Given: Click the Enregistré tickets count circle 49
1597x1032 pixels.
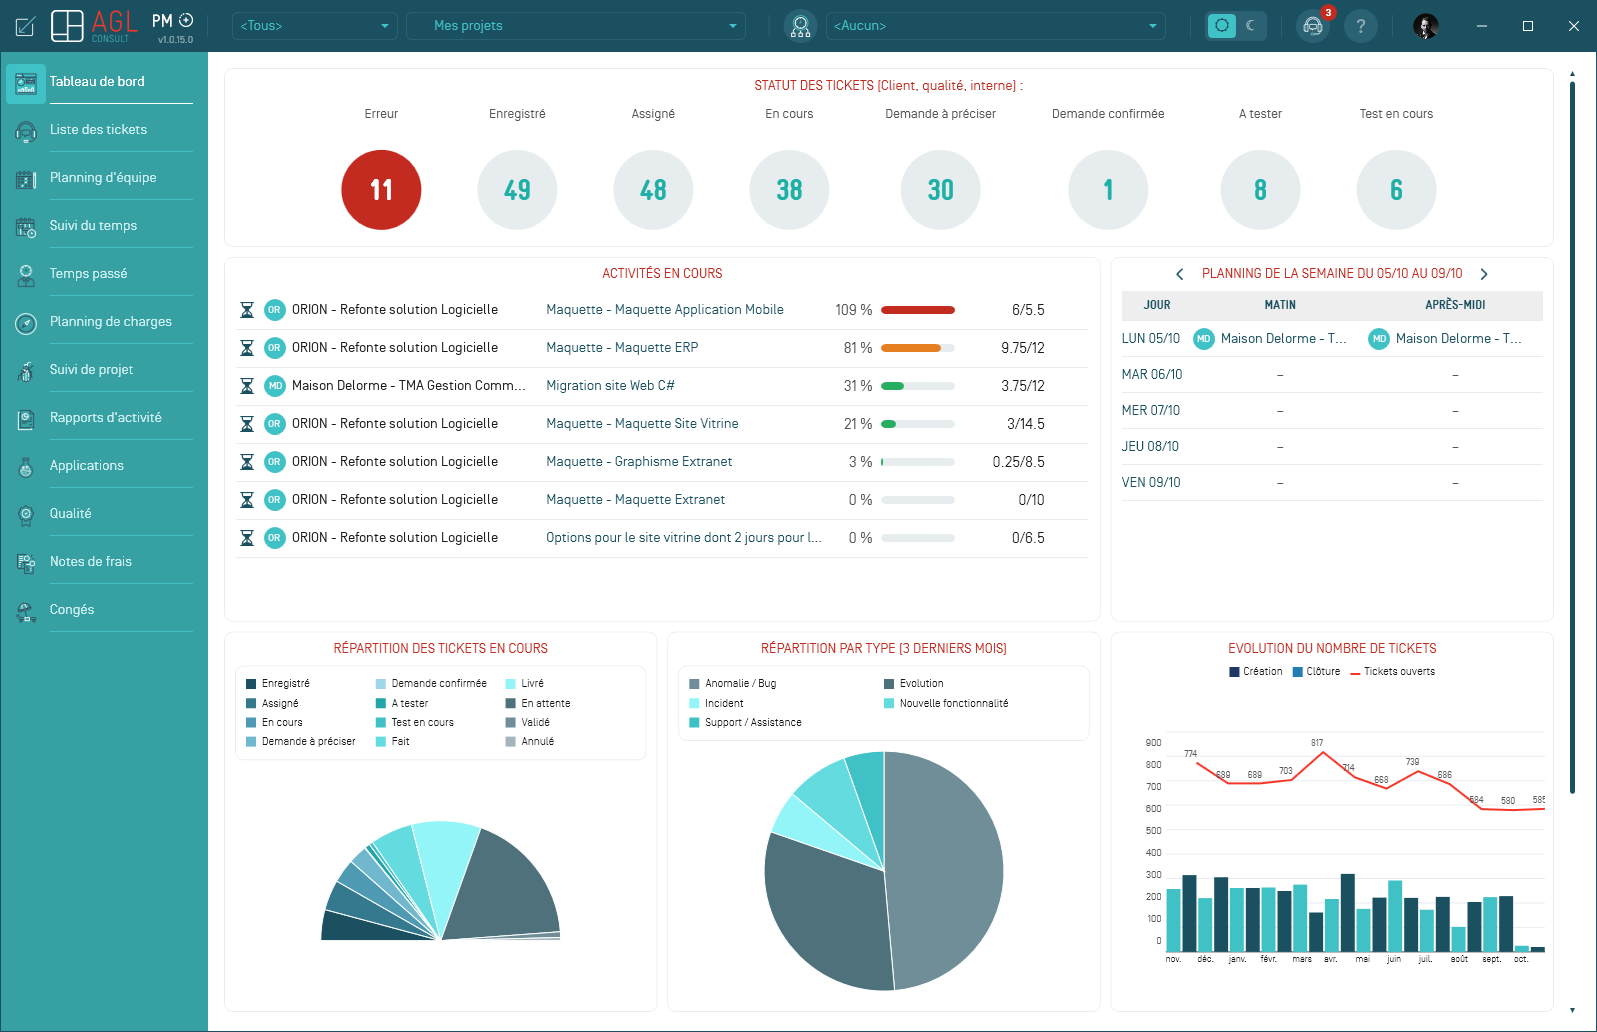Looking at the screenshot, I should [x=517, y=190].
